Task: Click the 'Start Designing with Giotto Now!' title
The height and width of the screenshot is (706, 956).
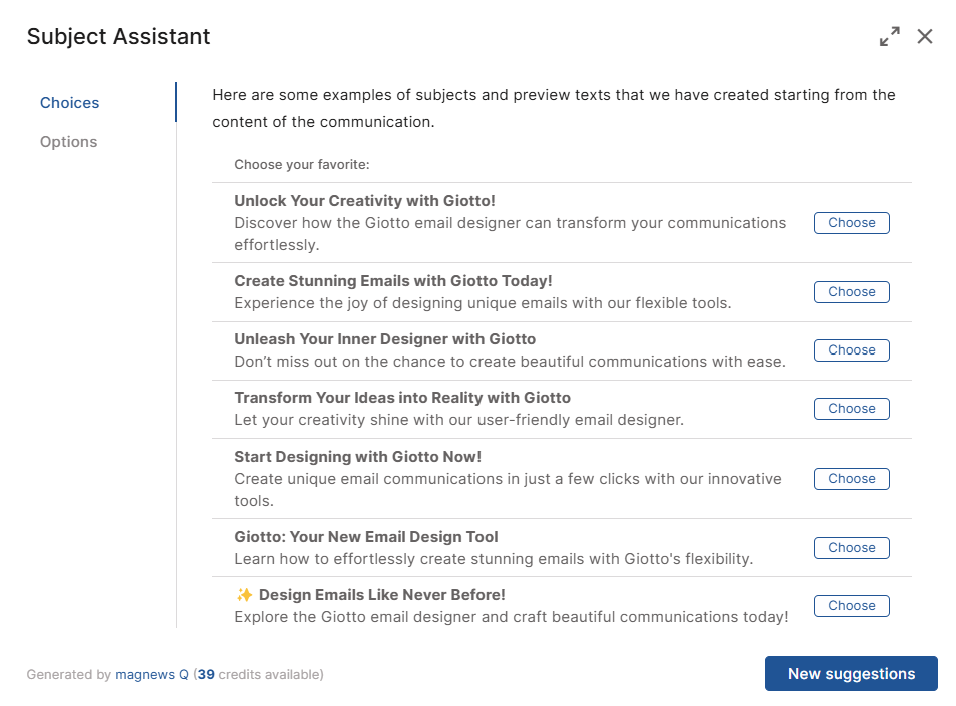Action: [x=358, y=457]
